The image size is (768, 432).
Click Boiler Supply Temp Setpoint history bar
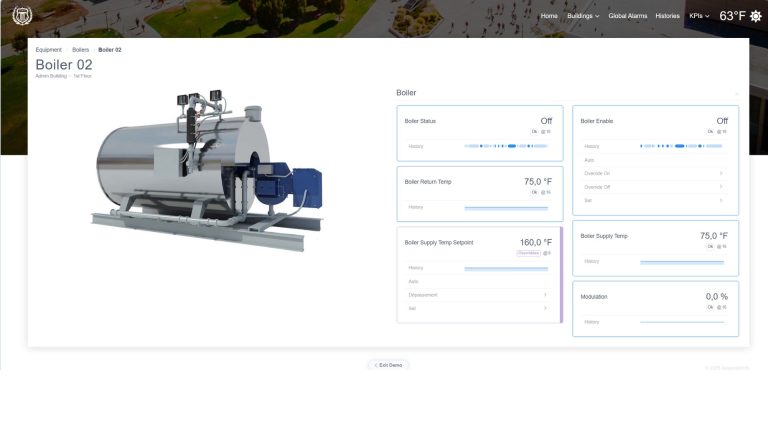(506, 268)
